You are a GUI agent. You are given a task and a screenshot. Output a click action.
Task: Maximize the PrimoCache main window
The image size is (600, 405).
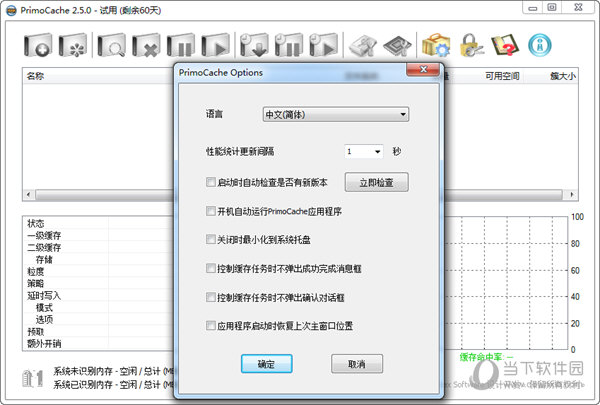click(x=552, y=7)
